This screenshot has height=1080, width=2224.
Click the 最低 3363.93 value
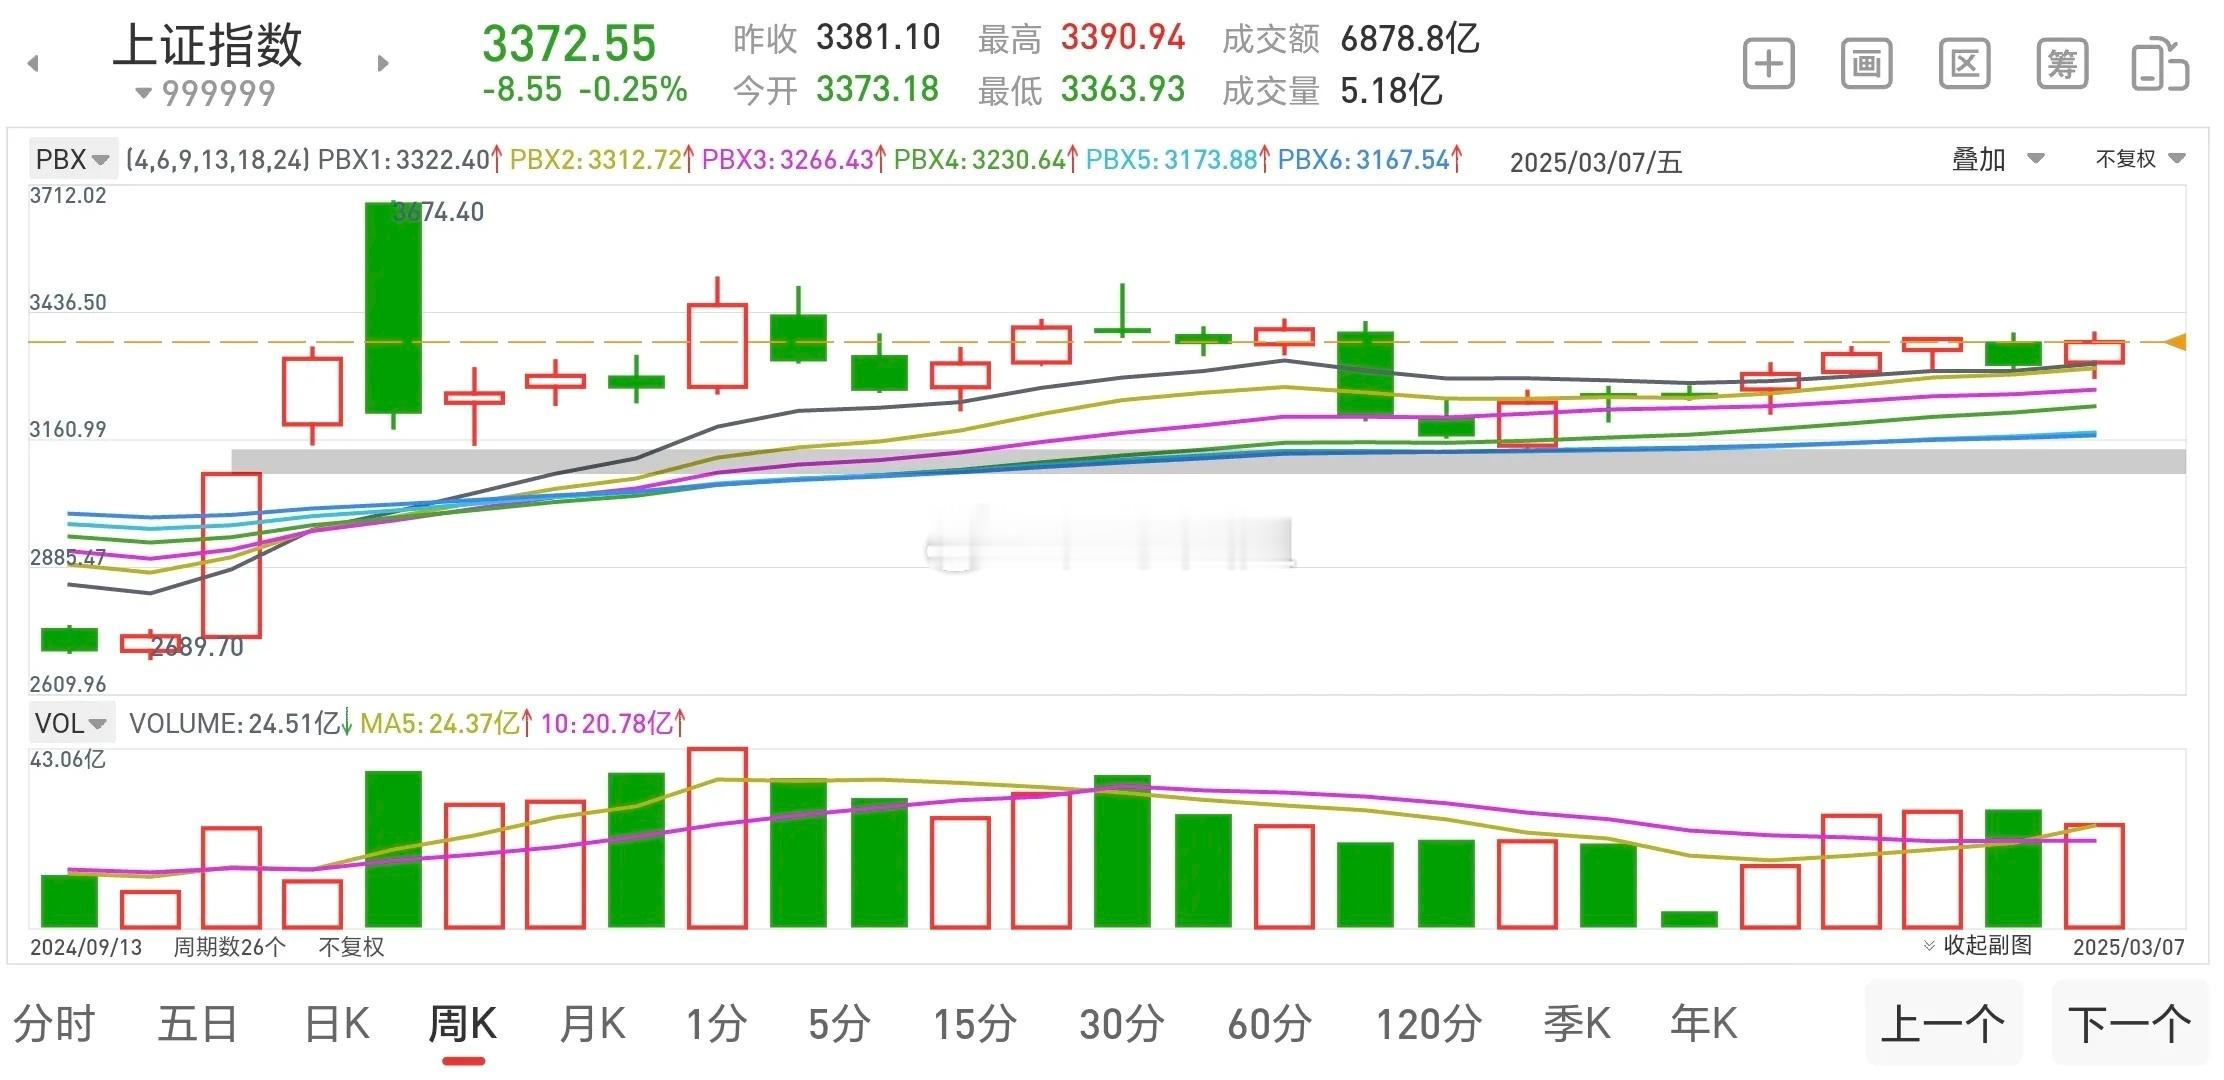coord(1123,90)
